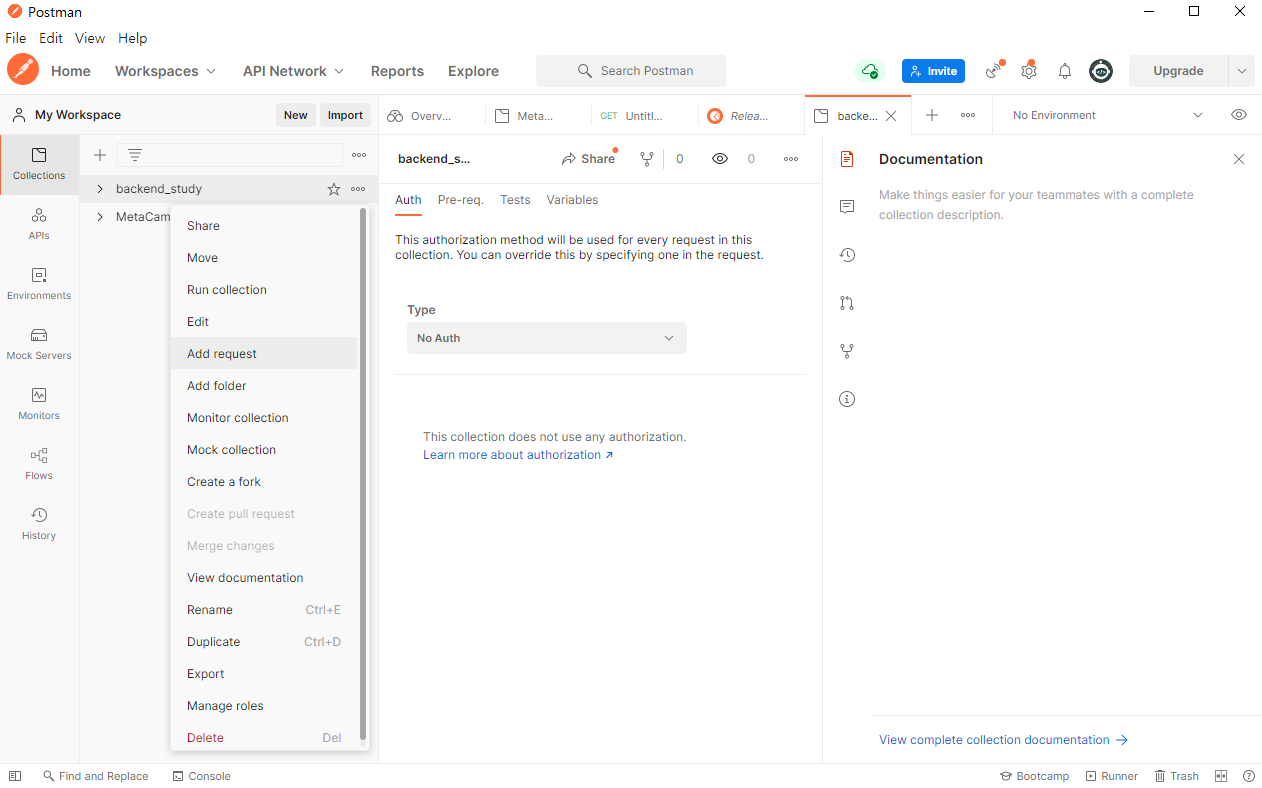
Task: Open the environment quick look eye icon
Action: [1239, 115]
